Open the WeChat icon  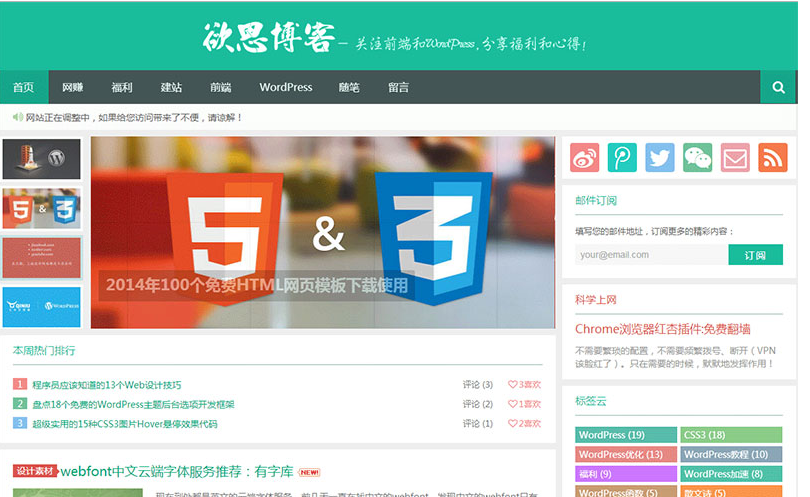697,158
